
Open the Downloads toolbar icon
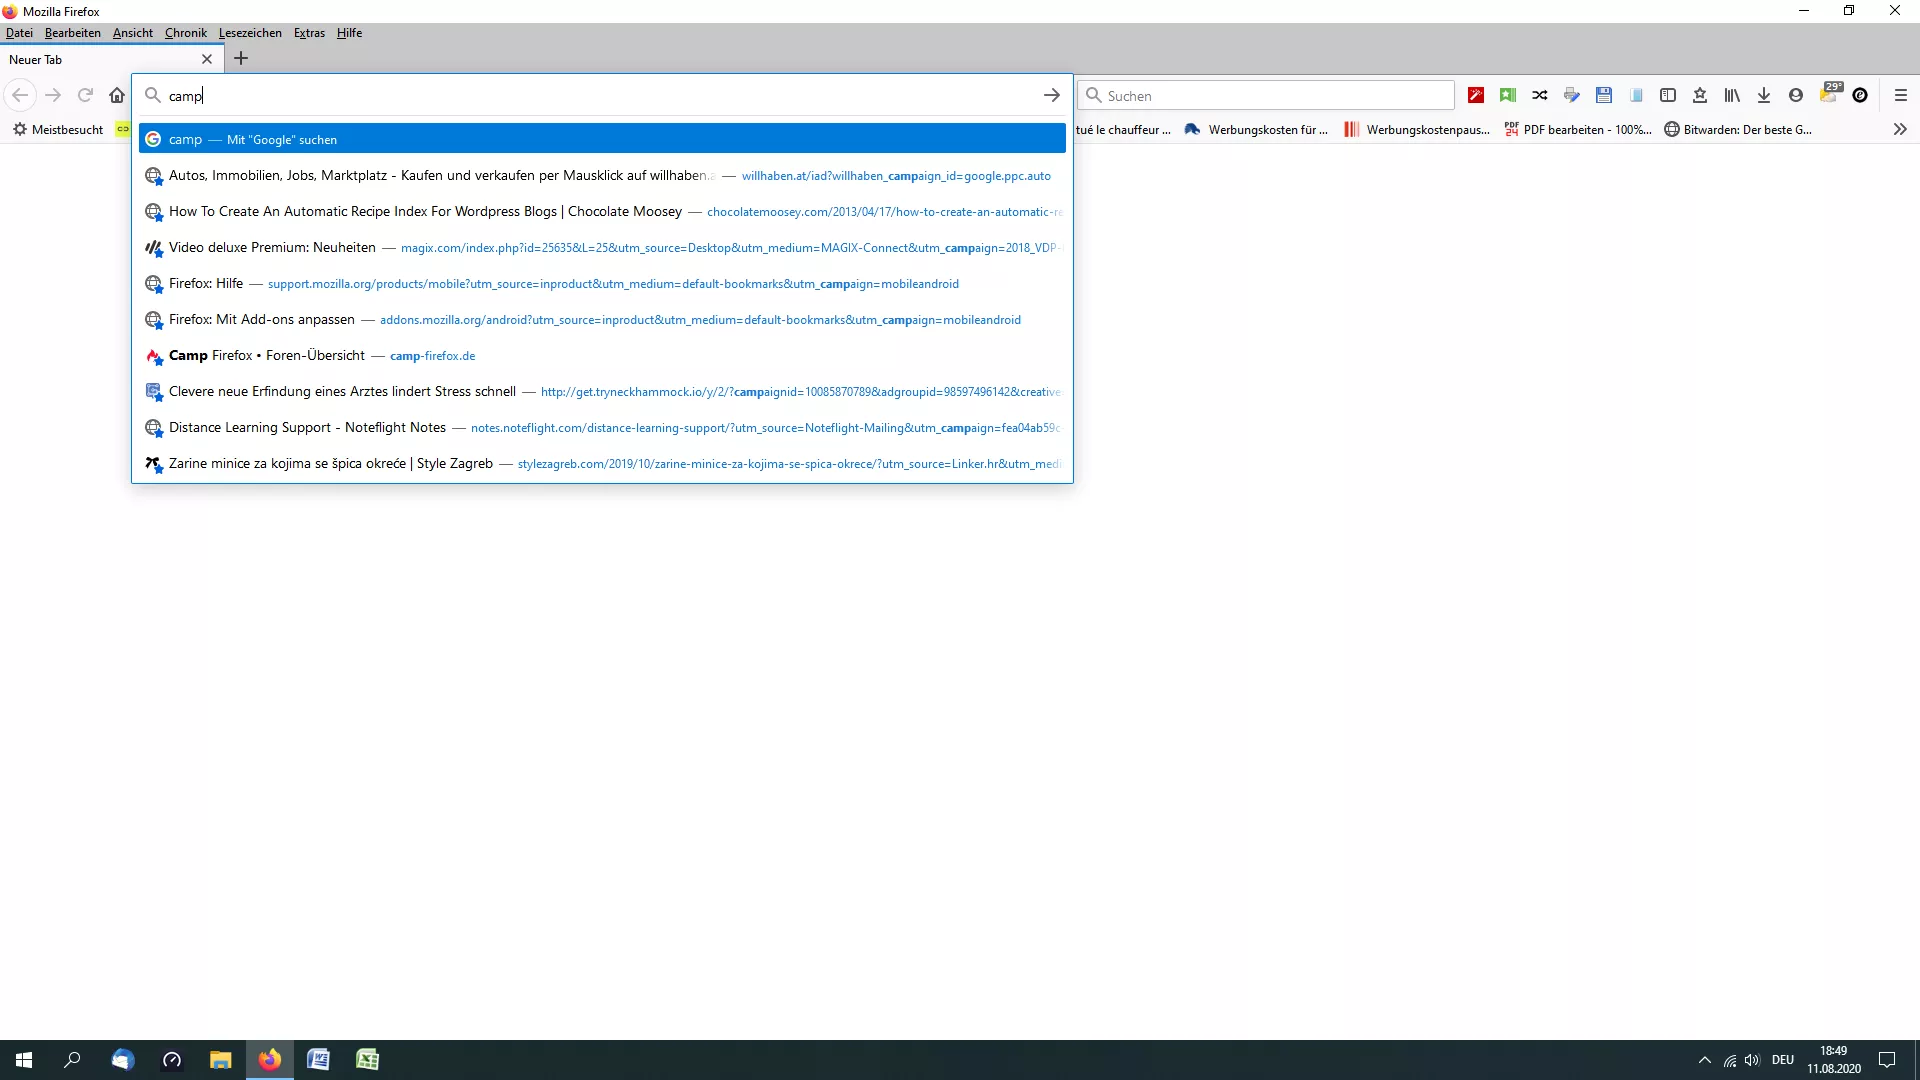(x=1764, y=96)
